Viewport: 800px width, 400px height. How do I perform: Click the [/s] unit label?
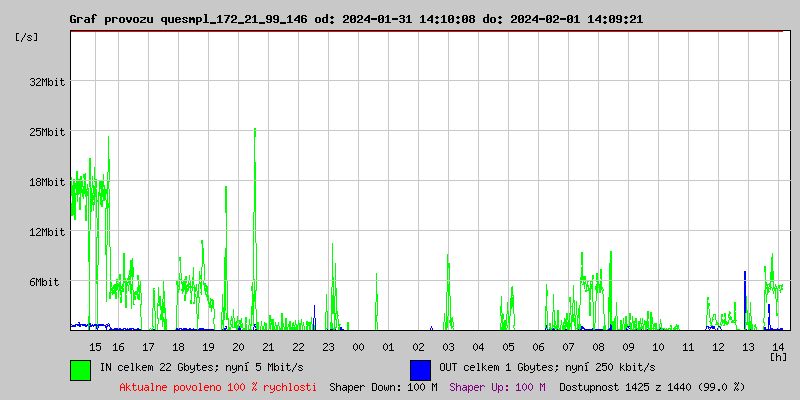[x=28, y=37]
